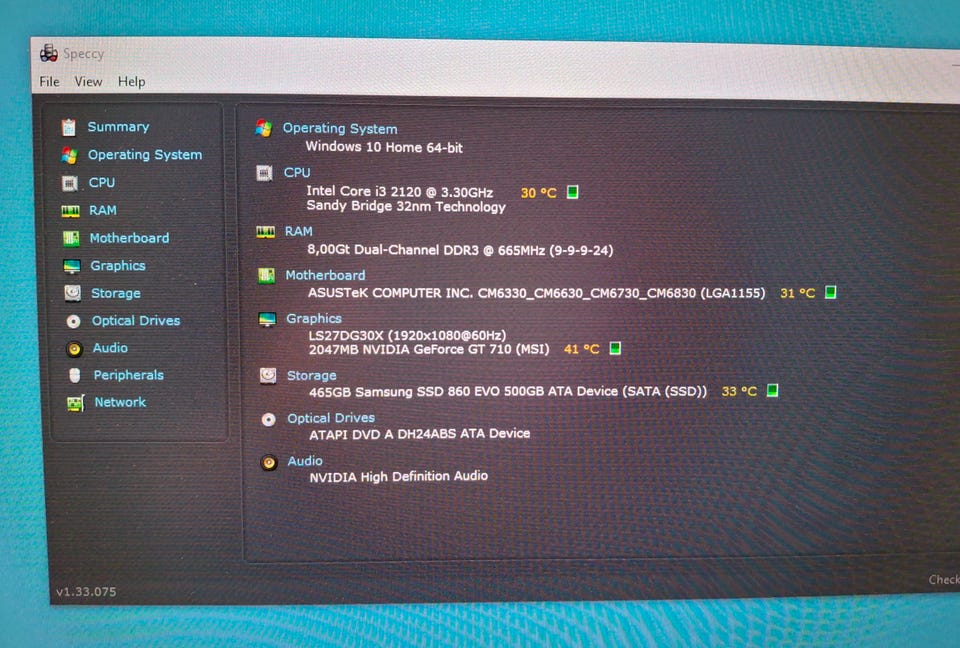Open the File menu
Screen dimensions: 960x648
(49, 81)
